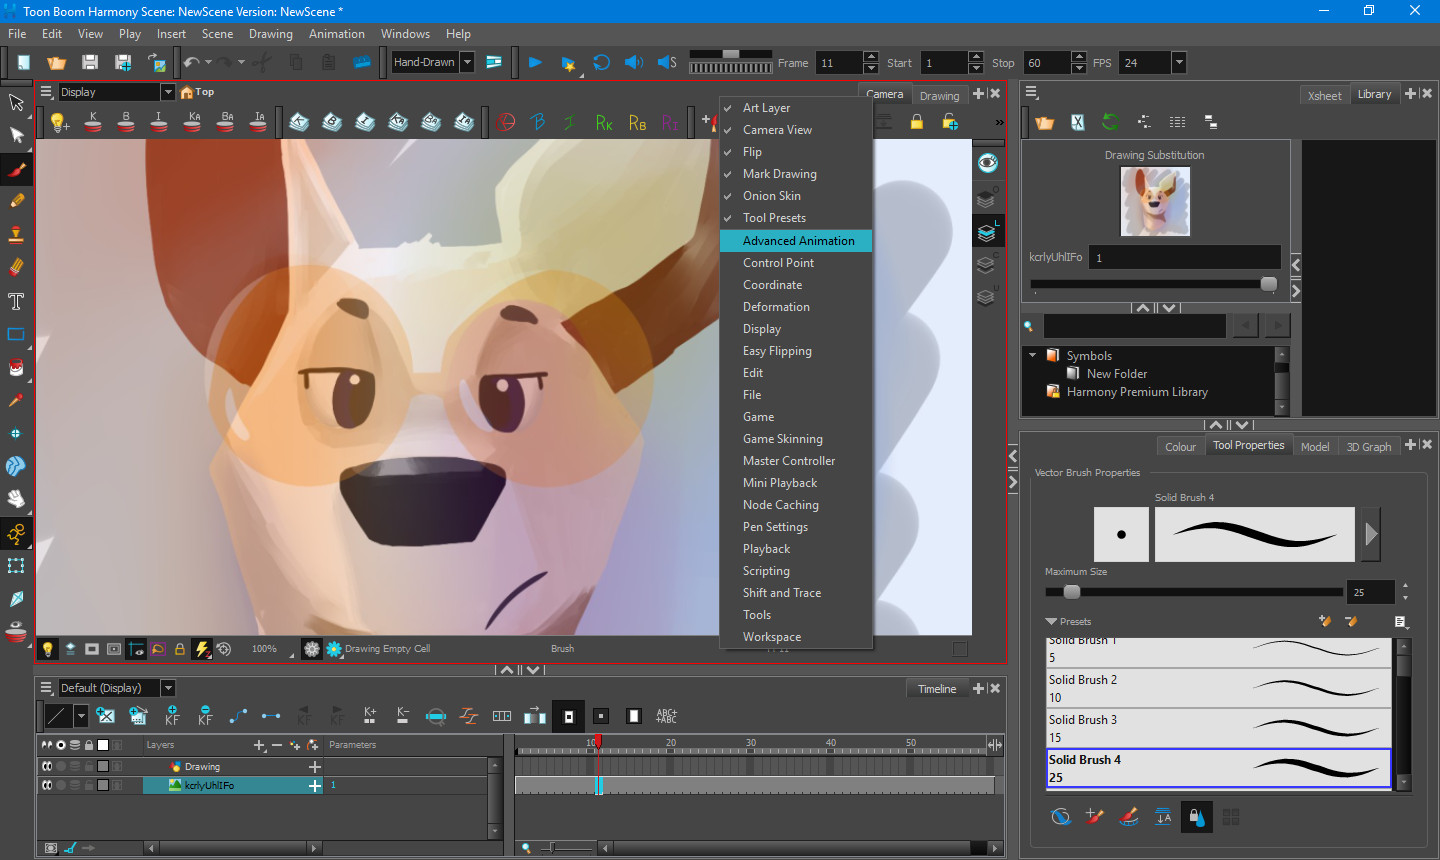Screen dimensions: 1440x860
Task: Select the Stamp tool
Action: 16,233
